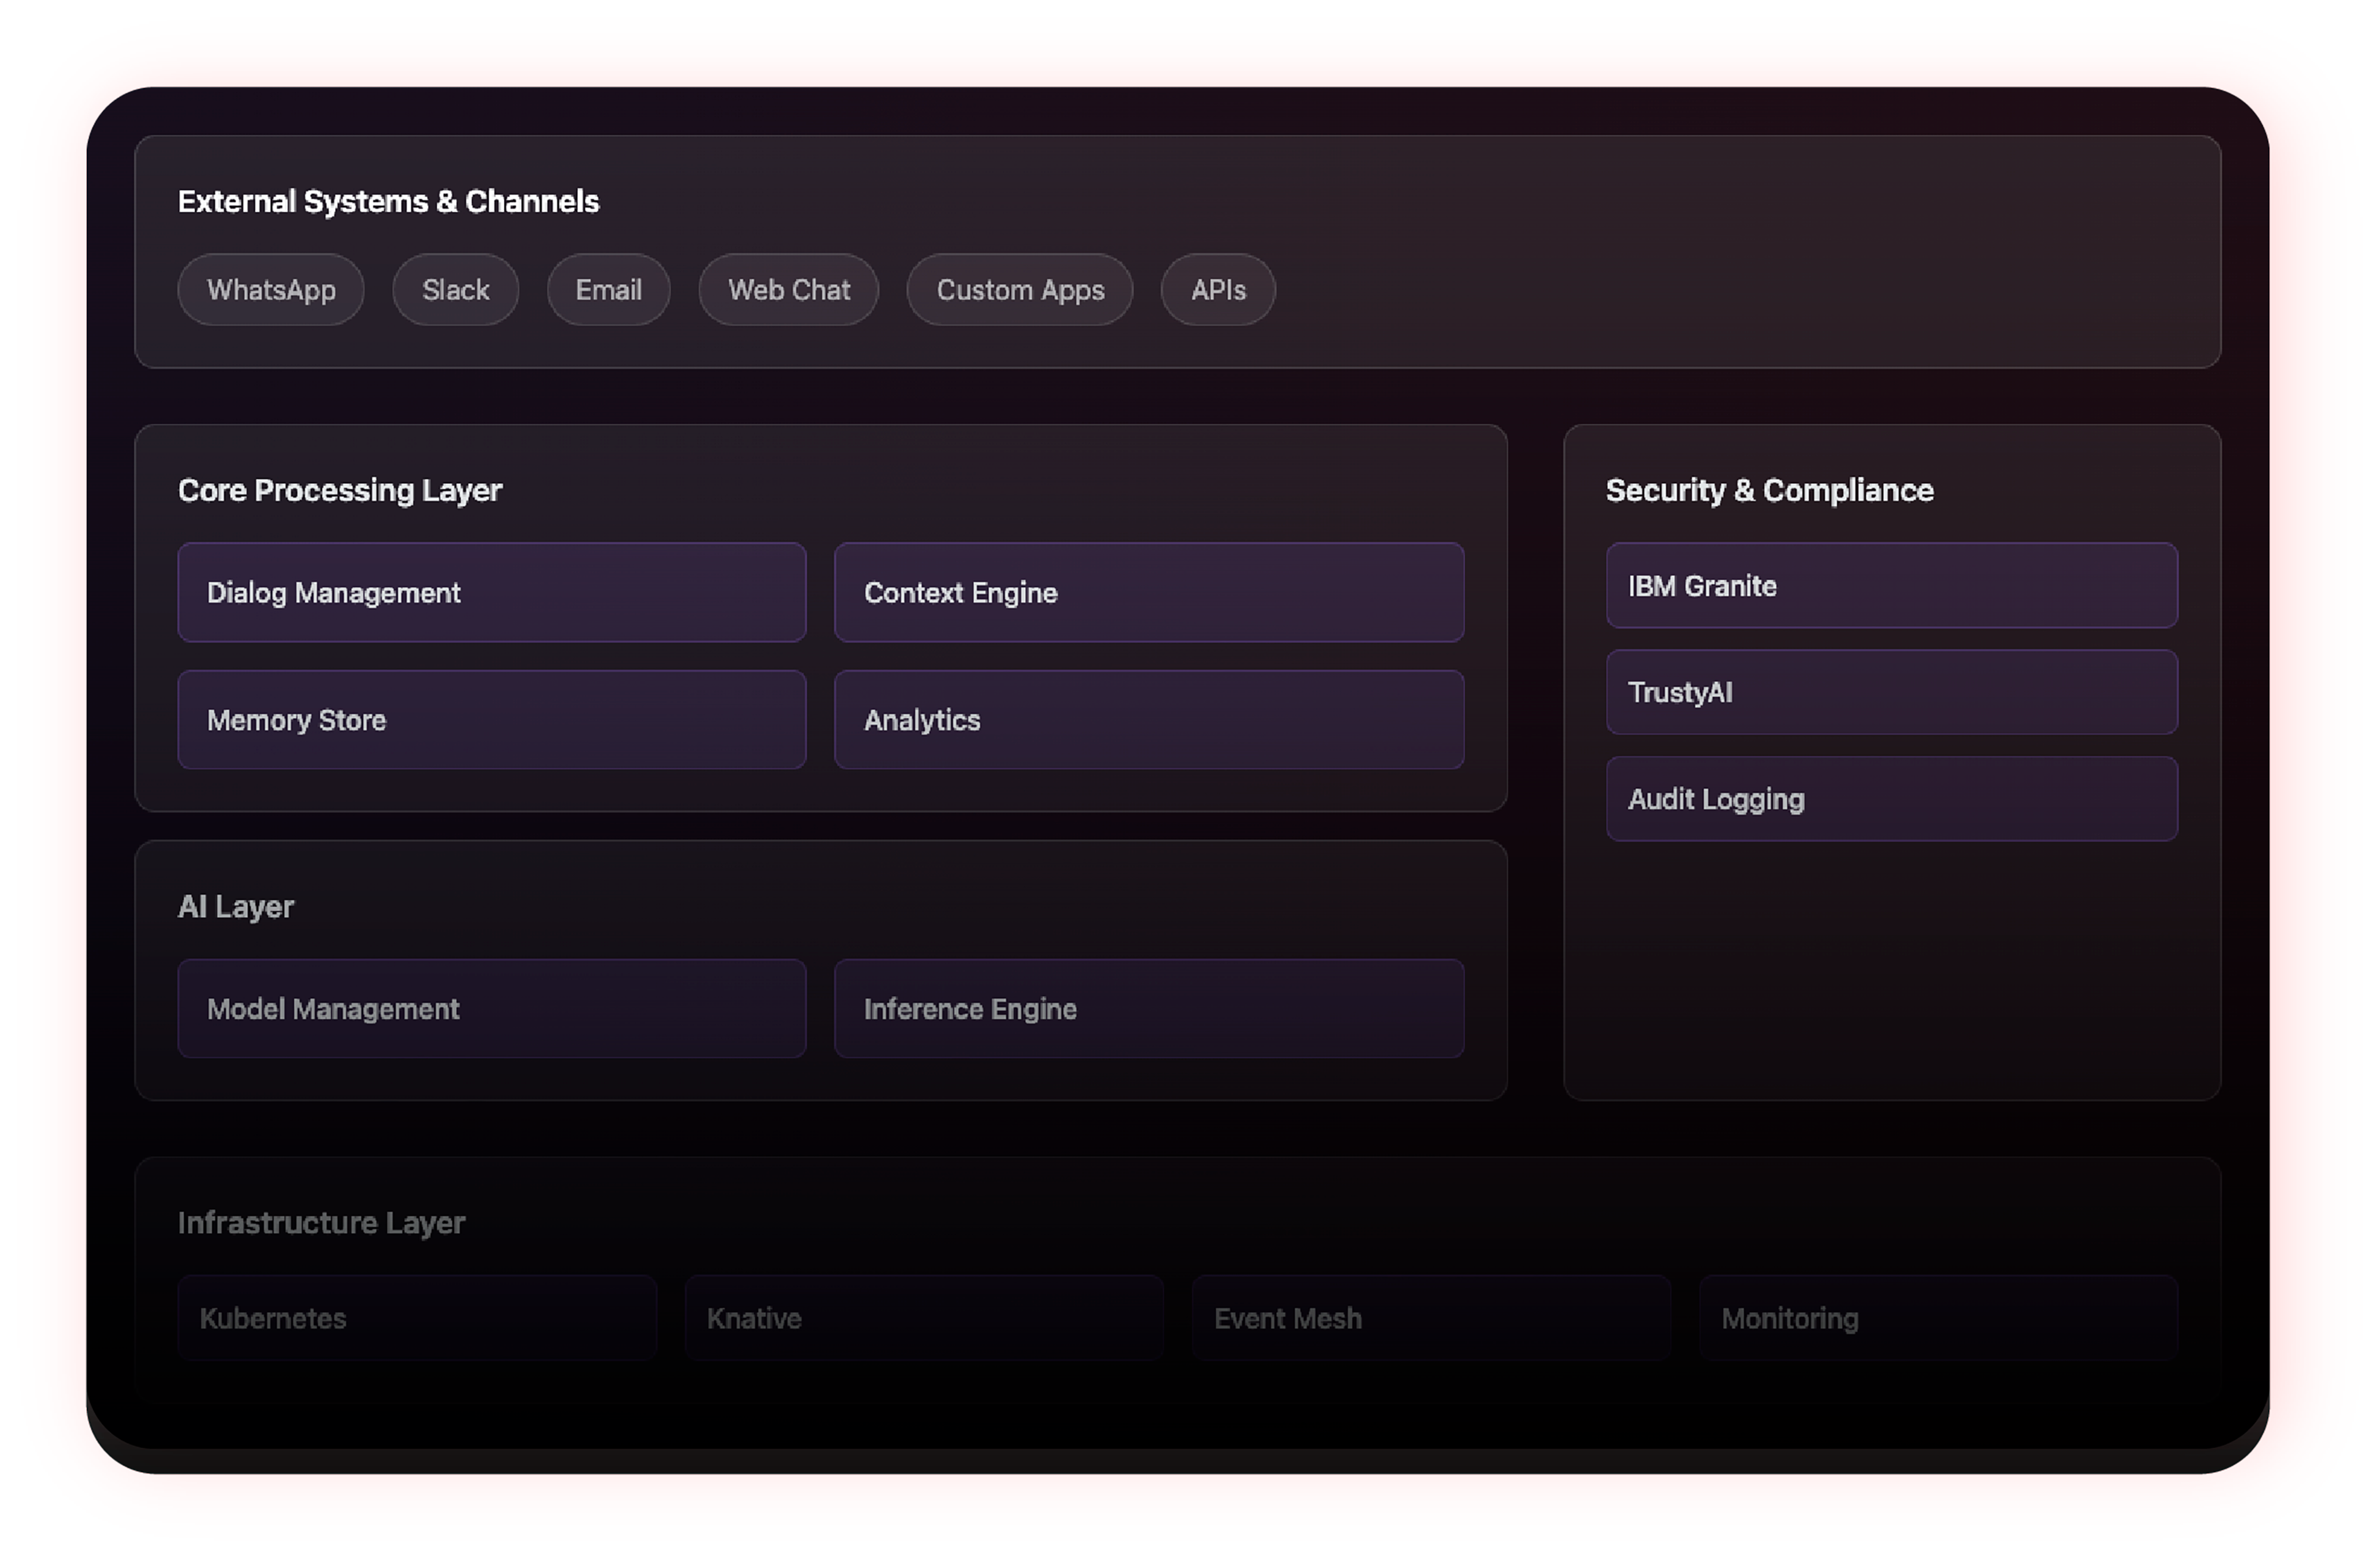Click the Security & Compliance heading
Image resolution: width=2380 pixels, height=1558 pixels.
click(1768, 490)
